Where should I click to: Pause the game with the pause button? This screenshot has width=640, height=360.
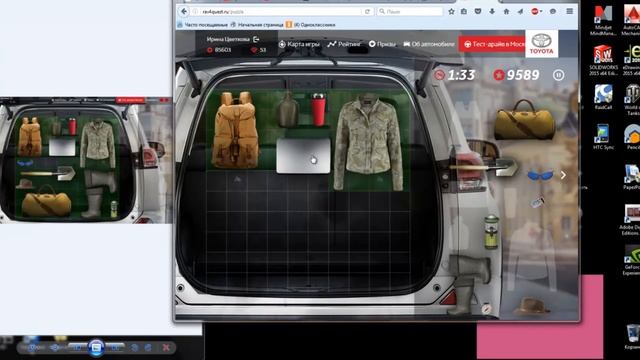coord(558,75)
